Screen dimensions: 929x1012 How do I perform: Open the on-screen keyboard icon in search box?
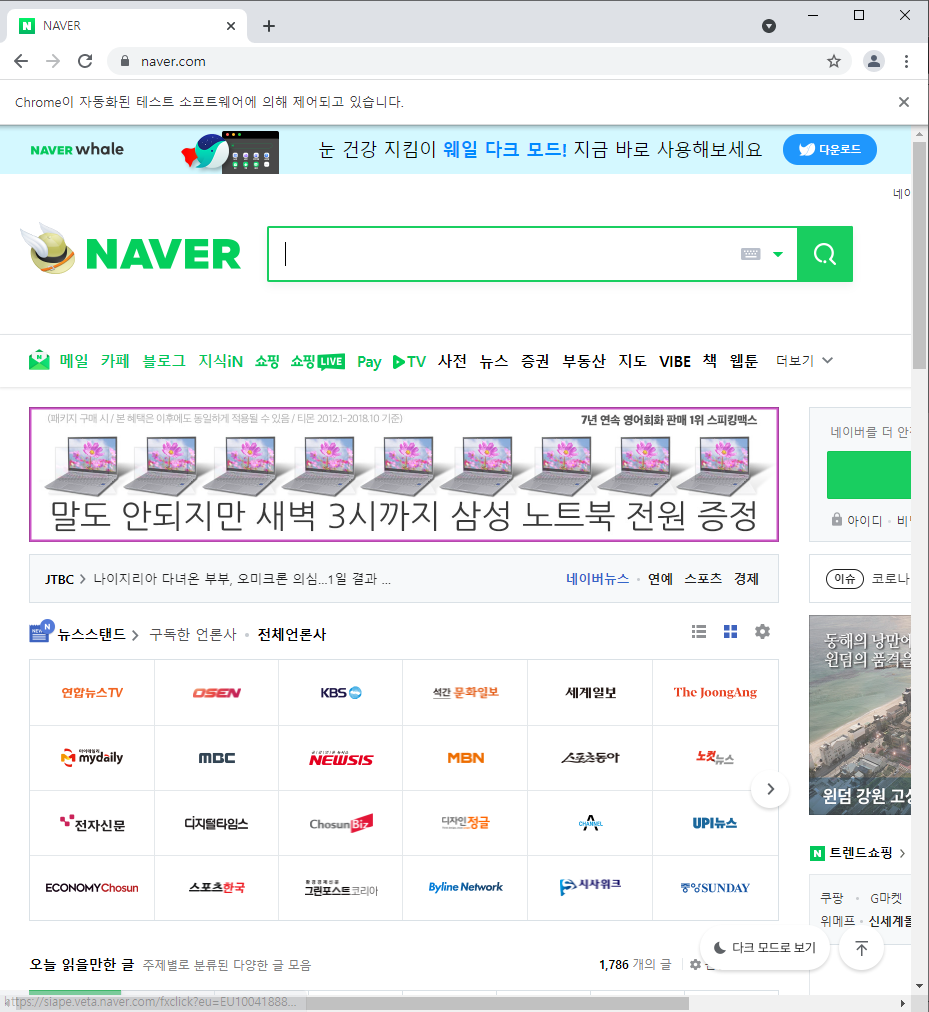pyautogui.click(x=750, y=254)
